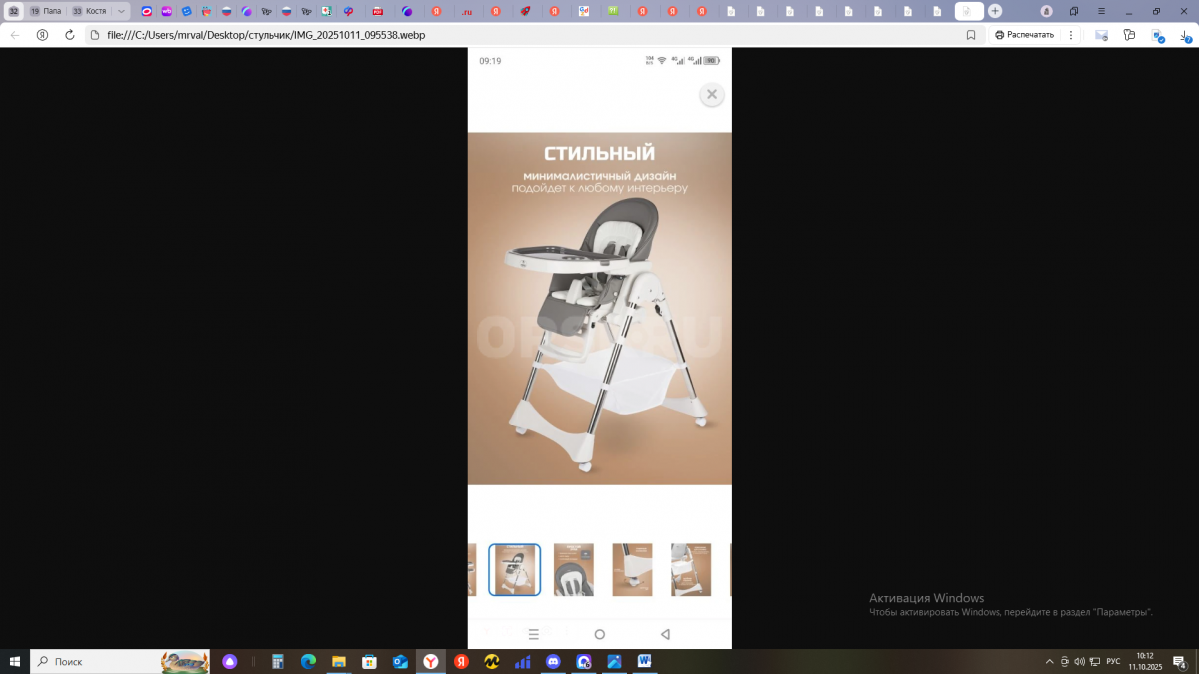1199x674 pixels.
Task: Click the Распечатать print button
Action: point(1024,34)
